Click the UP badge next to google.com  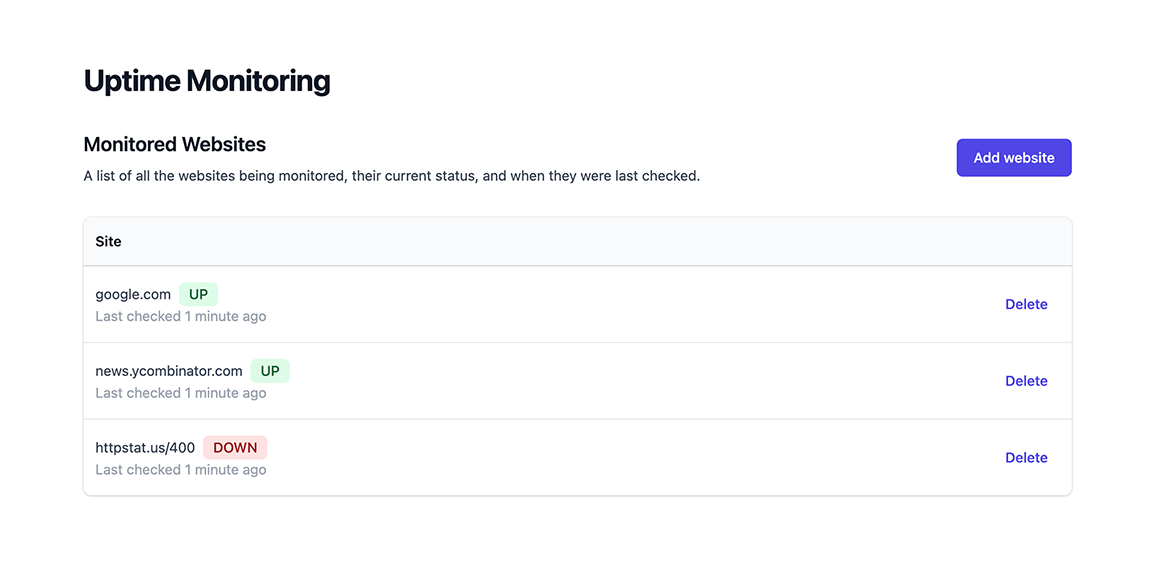[x=198, y=293]
